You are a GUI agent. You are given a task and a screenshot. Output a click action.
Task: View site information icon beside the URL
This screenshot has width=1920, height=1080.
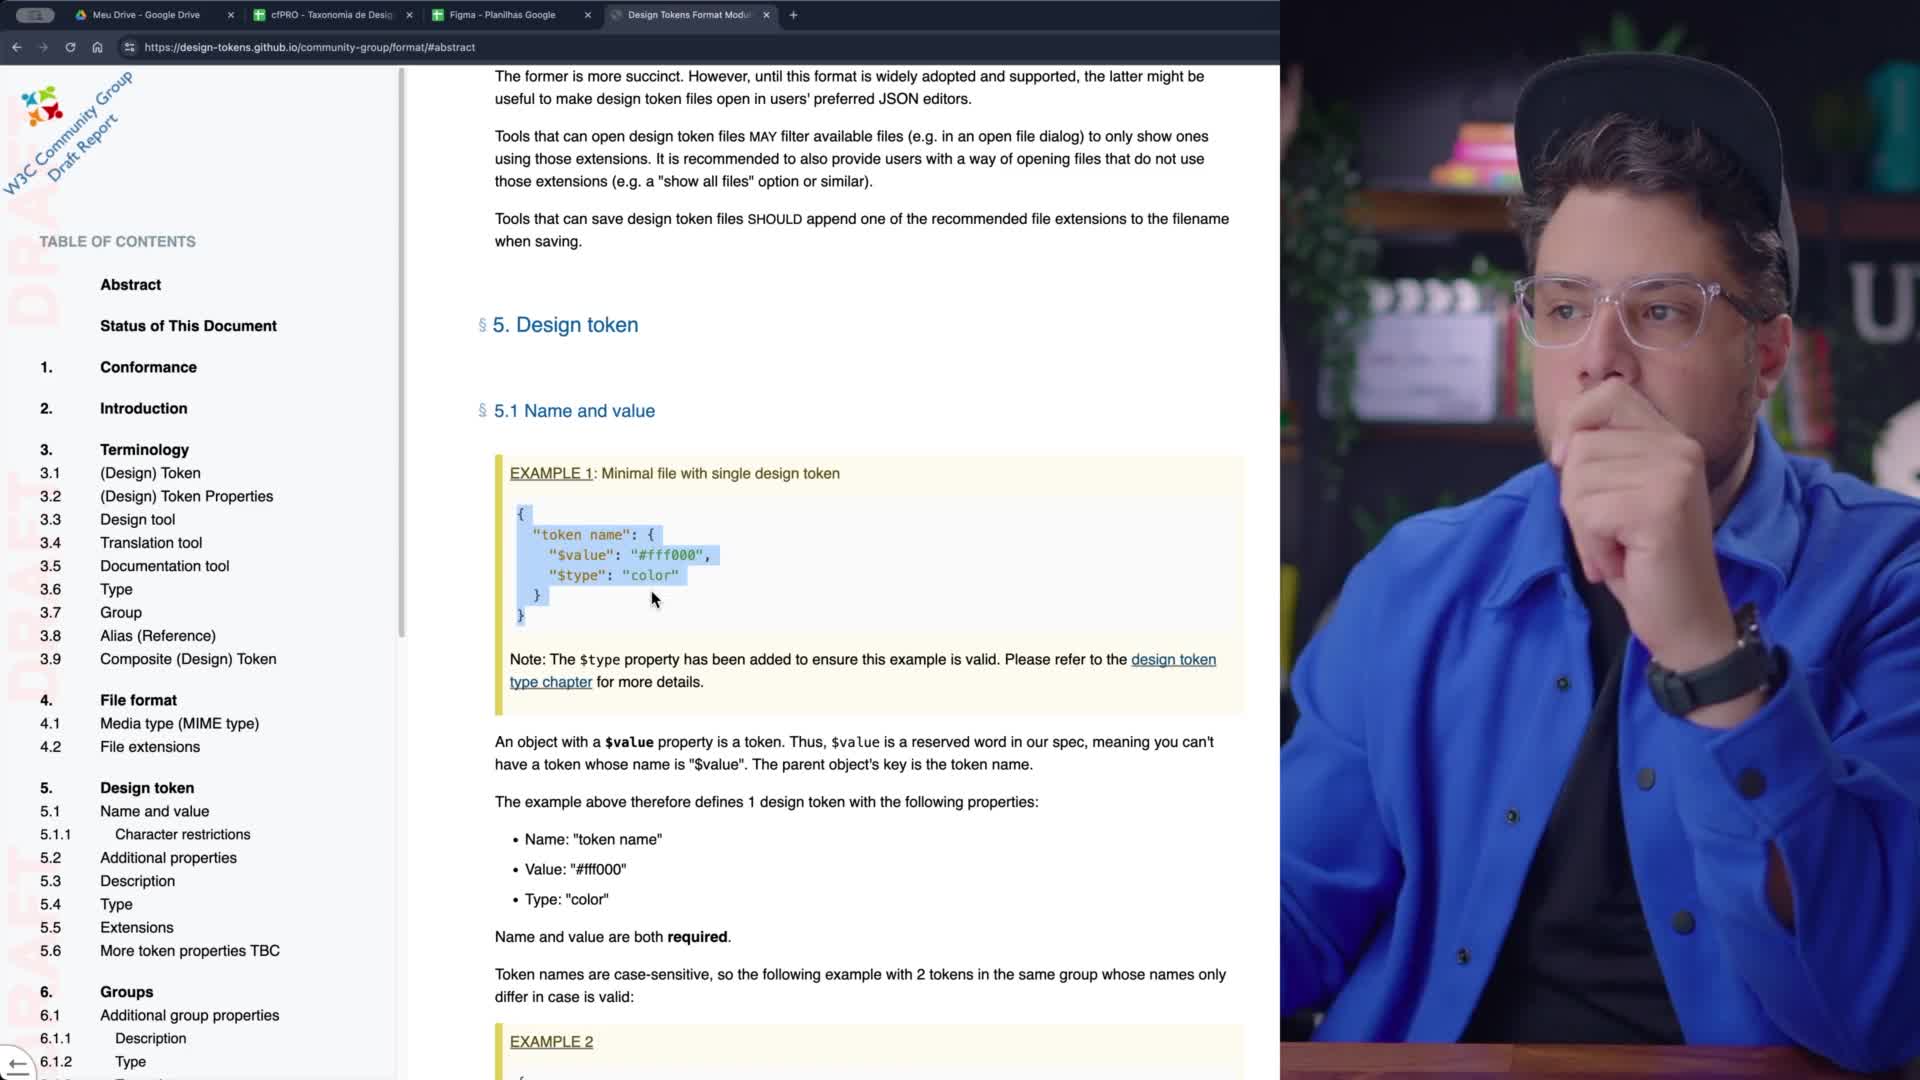point(129,47)
